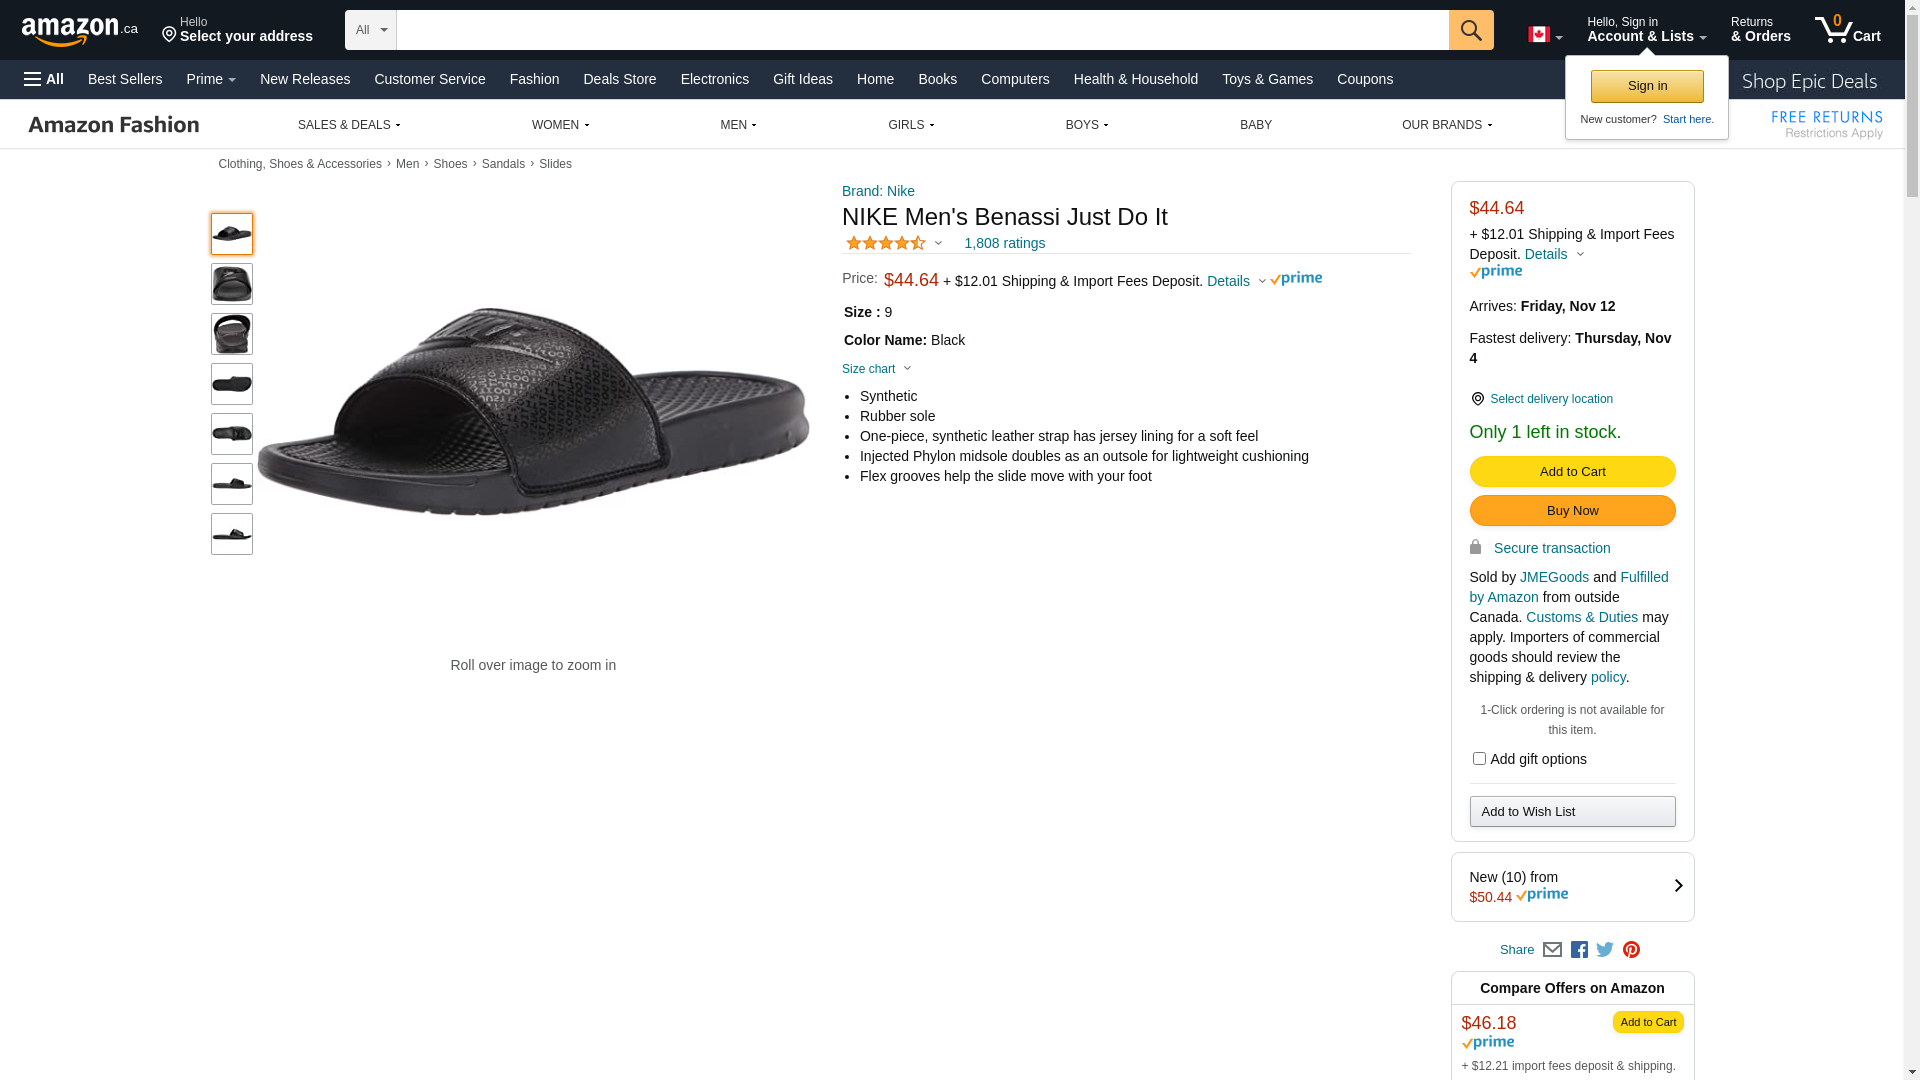1920x1080 pixels.
Task: Share product via Twitter icon
Action: [1605, 950]
